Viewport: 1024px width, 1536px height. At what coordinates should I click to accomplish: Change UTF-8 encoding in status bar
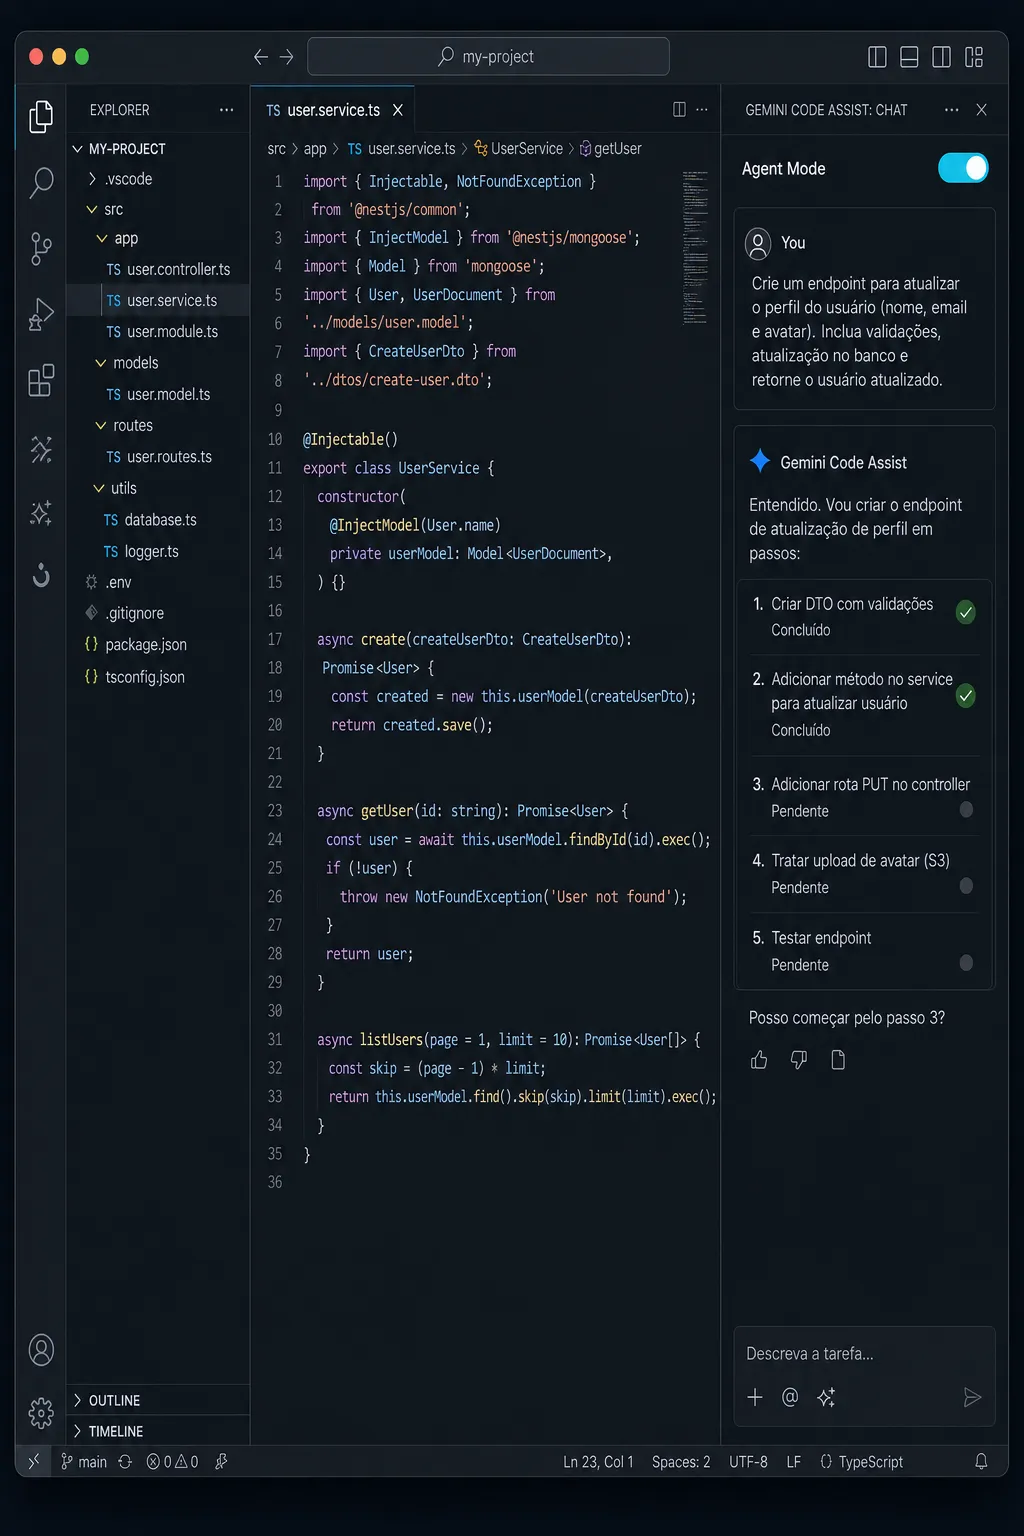pyautogui.click(x=748, y=1462)
